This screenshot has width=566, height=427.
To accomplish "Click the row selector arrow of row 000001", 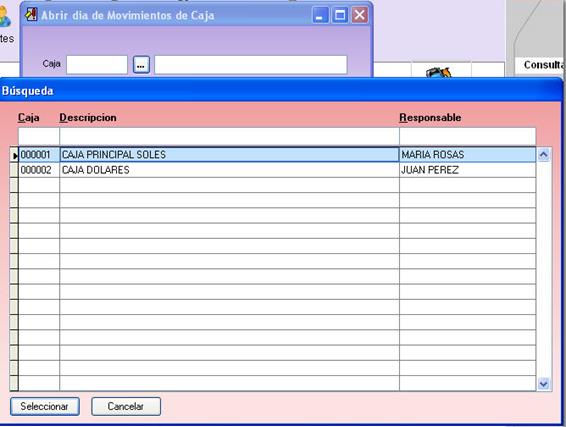I will coord(14,155).
